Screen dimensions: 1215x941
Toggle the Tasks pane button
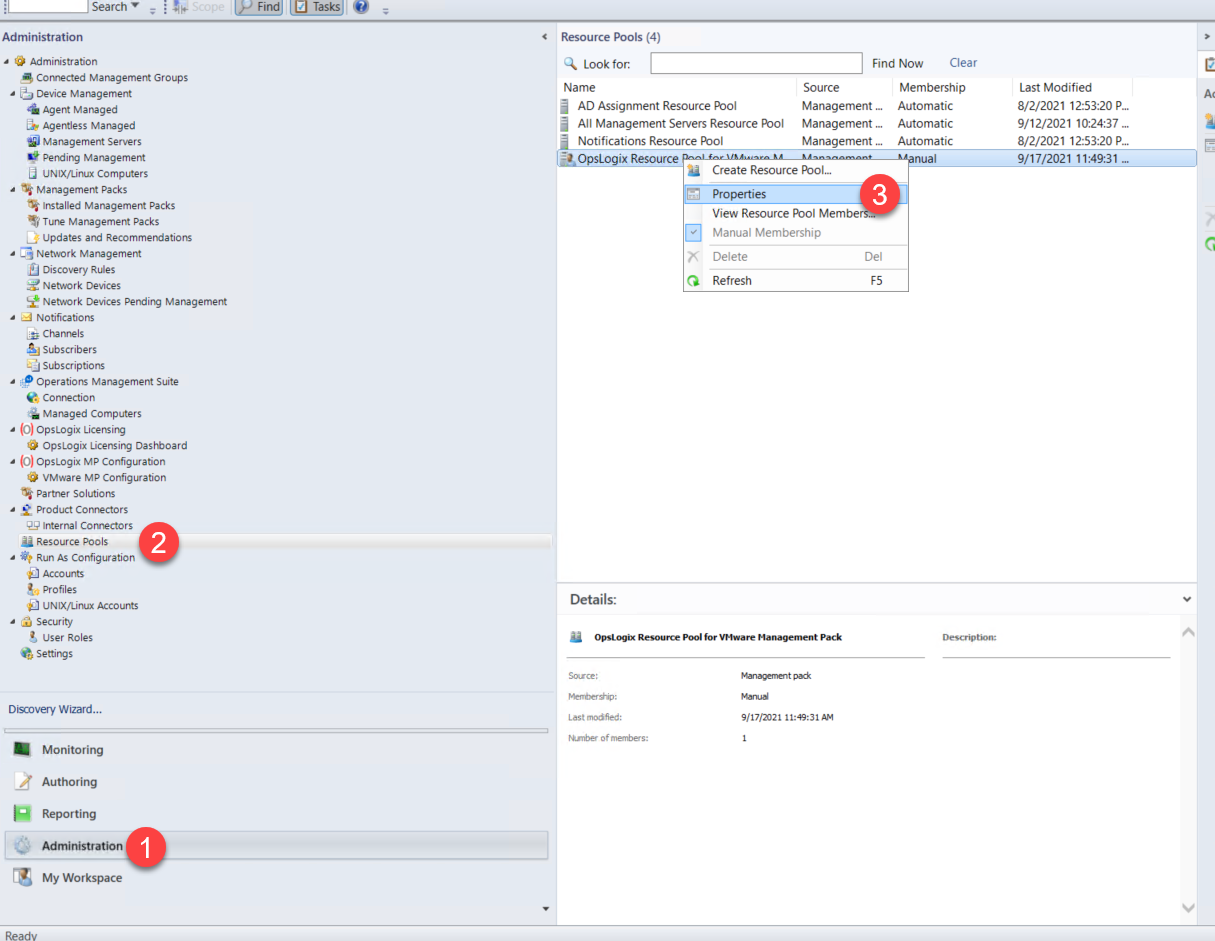317,7
